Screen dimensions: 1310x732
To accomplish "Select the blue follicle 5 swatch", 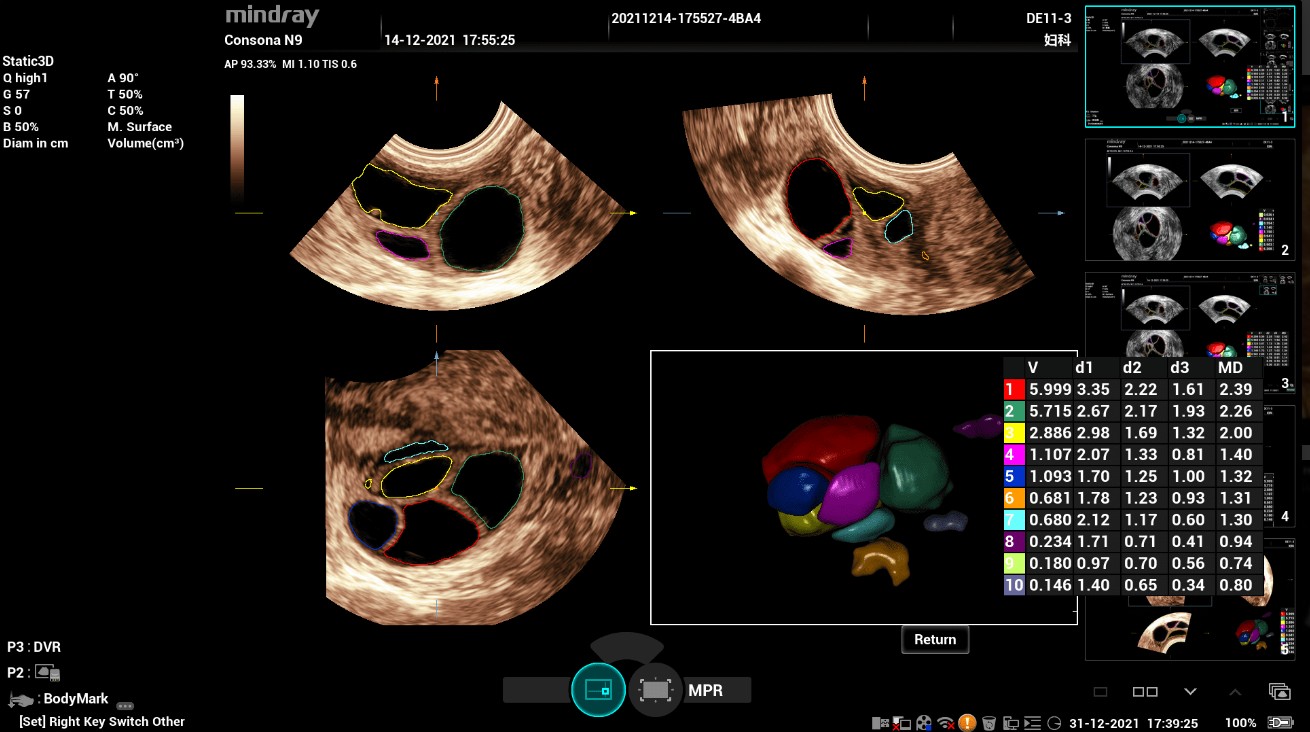I will [x=1014, y=477].
